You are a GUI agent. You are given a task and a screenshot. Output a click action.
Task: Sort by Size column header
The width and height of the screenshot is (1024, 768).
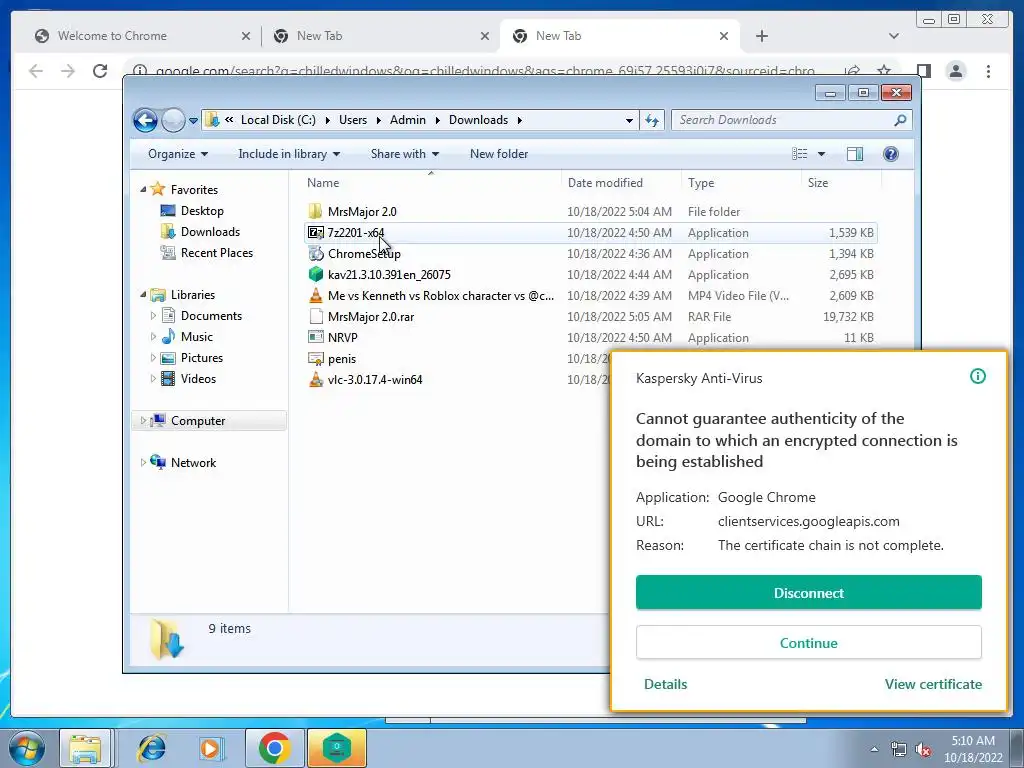pyautogui.click(x=840, y=183)
